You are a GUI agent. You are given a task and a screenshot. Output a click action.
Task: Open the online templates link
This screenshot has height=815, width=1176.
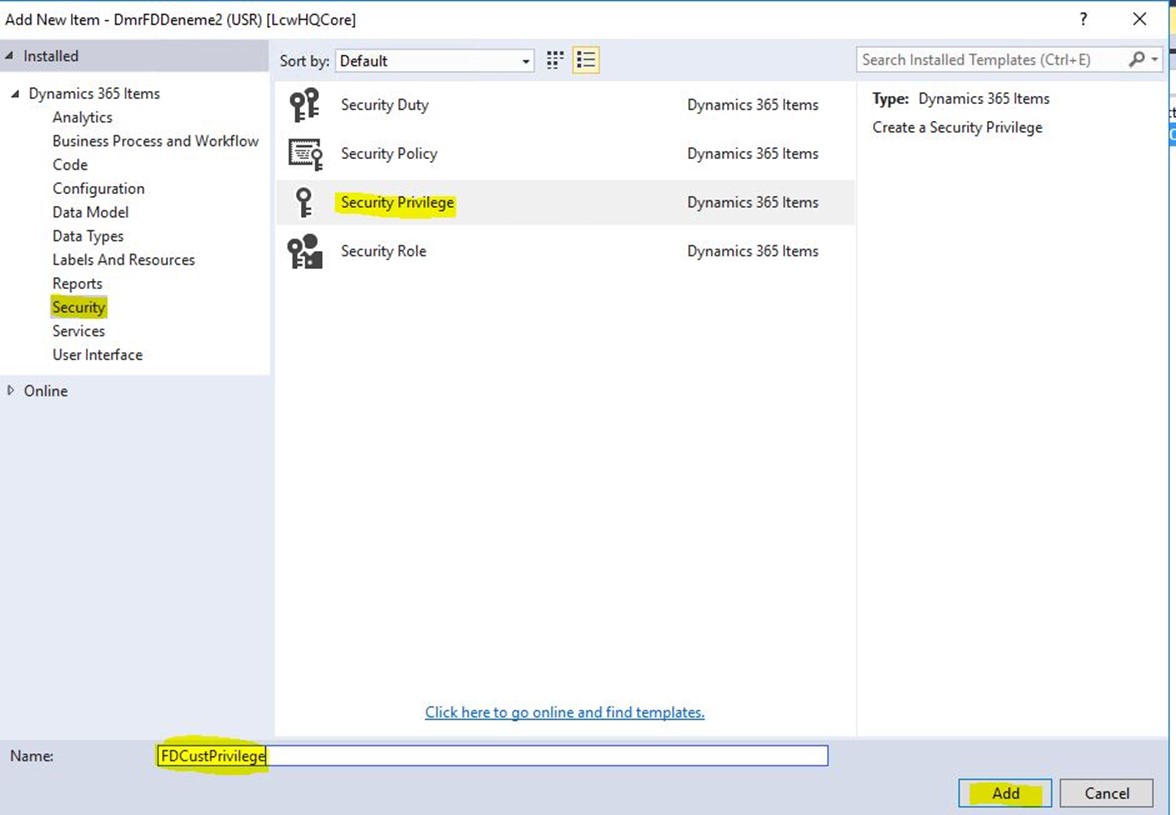(x=565, y=712)
